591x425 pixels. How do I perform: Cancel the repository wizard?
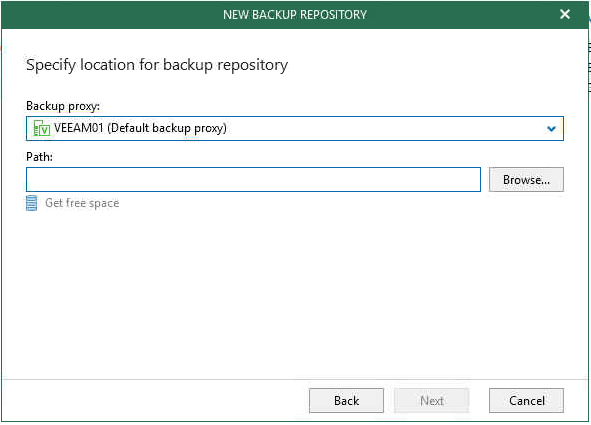pos(527,401)
